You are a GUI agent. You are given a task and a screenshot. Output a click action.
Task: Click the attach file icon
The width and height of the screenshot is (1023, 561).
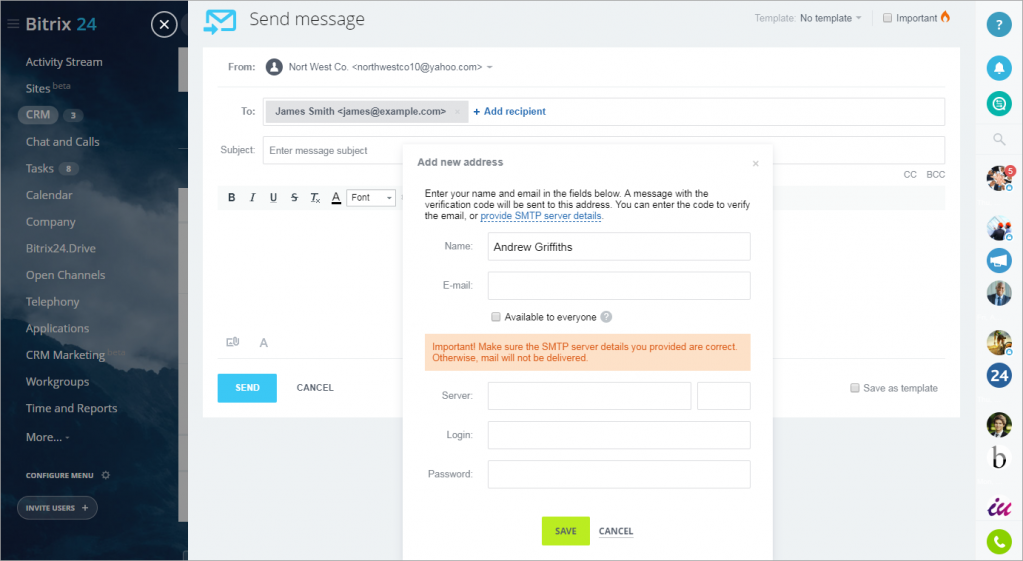(233, 342)
